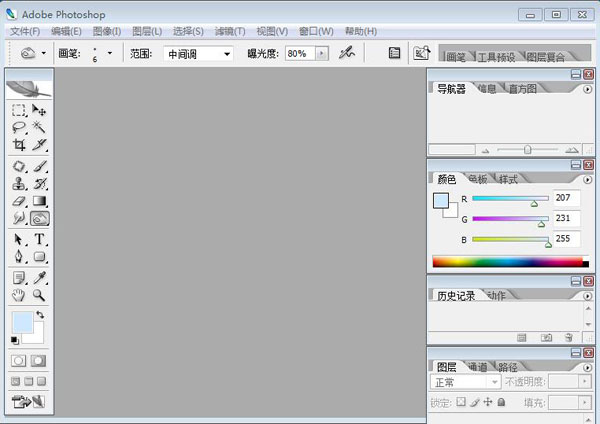The image size is (600, 424).
Task: Toggle the airbrush option in options bar
Action: tap(347, 53)
